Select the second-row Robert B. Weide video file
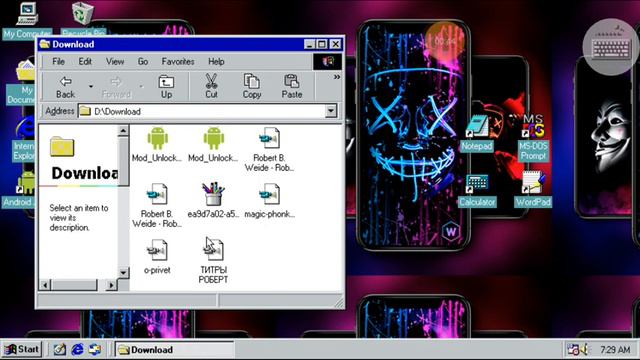 click(x=157, y=205)
